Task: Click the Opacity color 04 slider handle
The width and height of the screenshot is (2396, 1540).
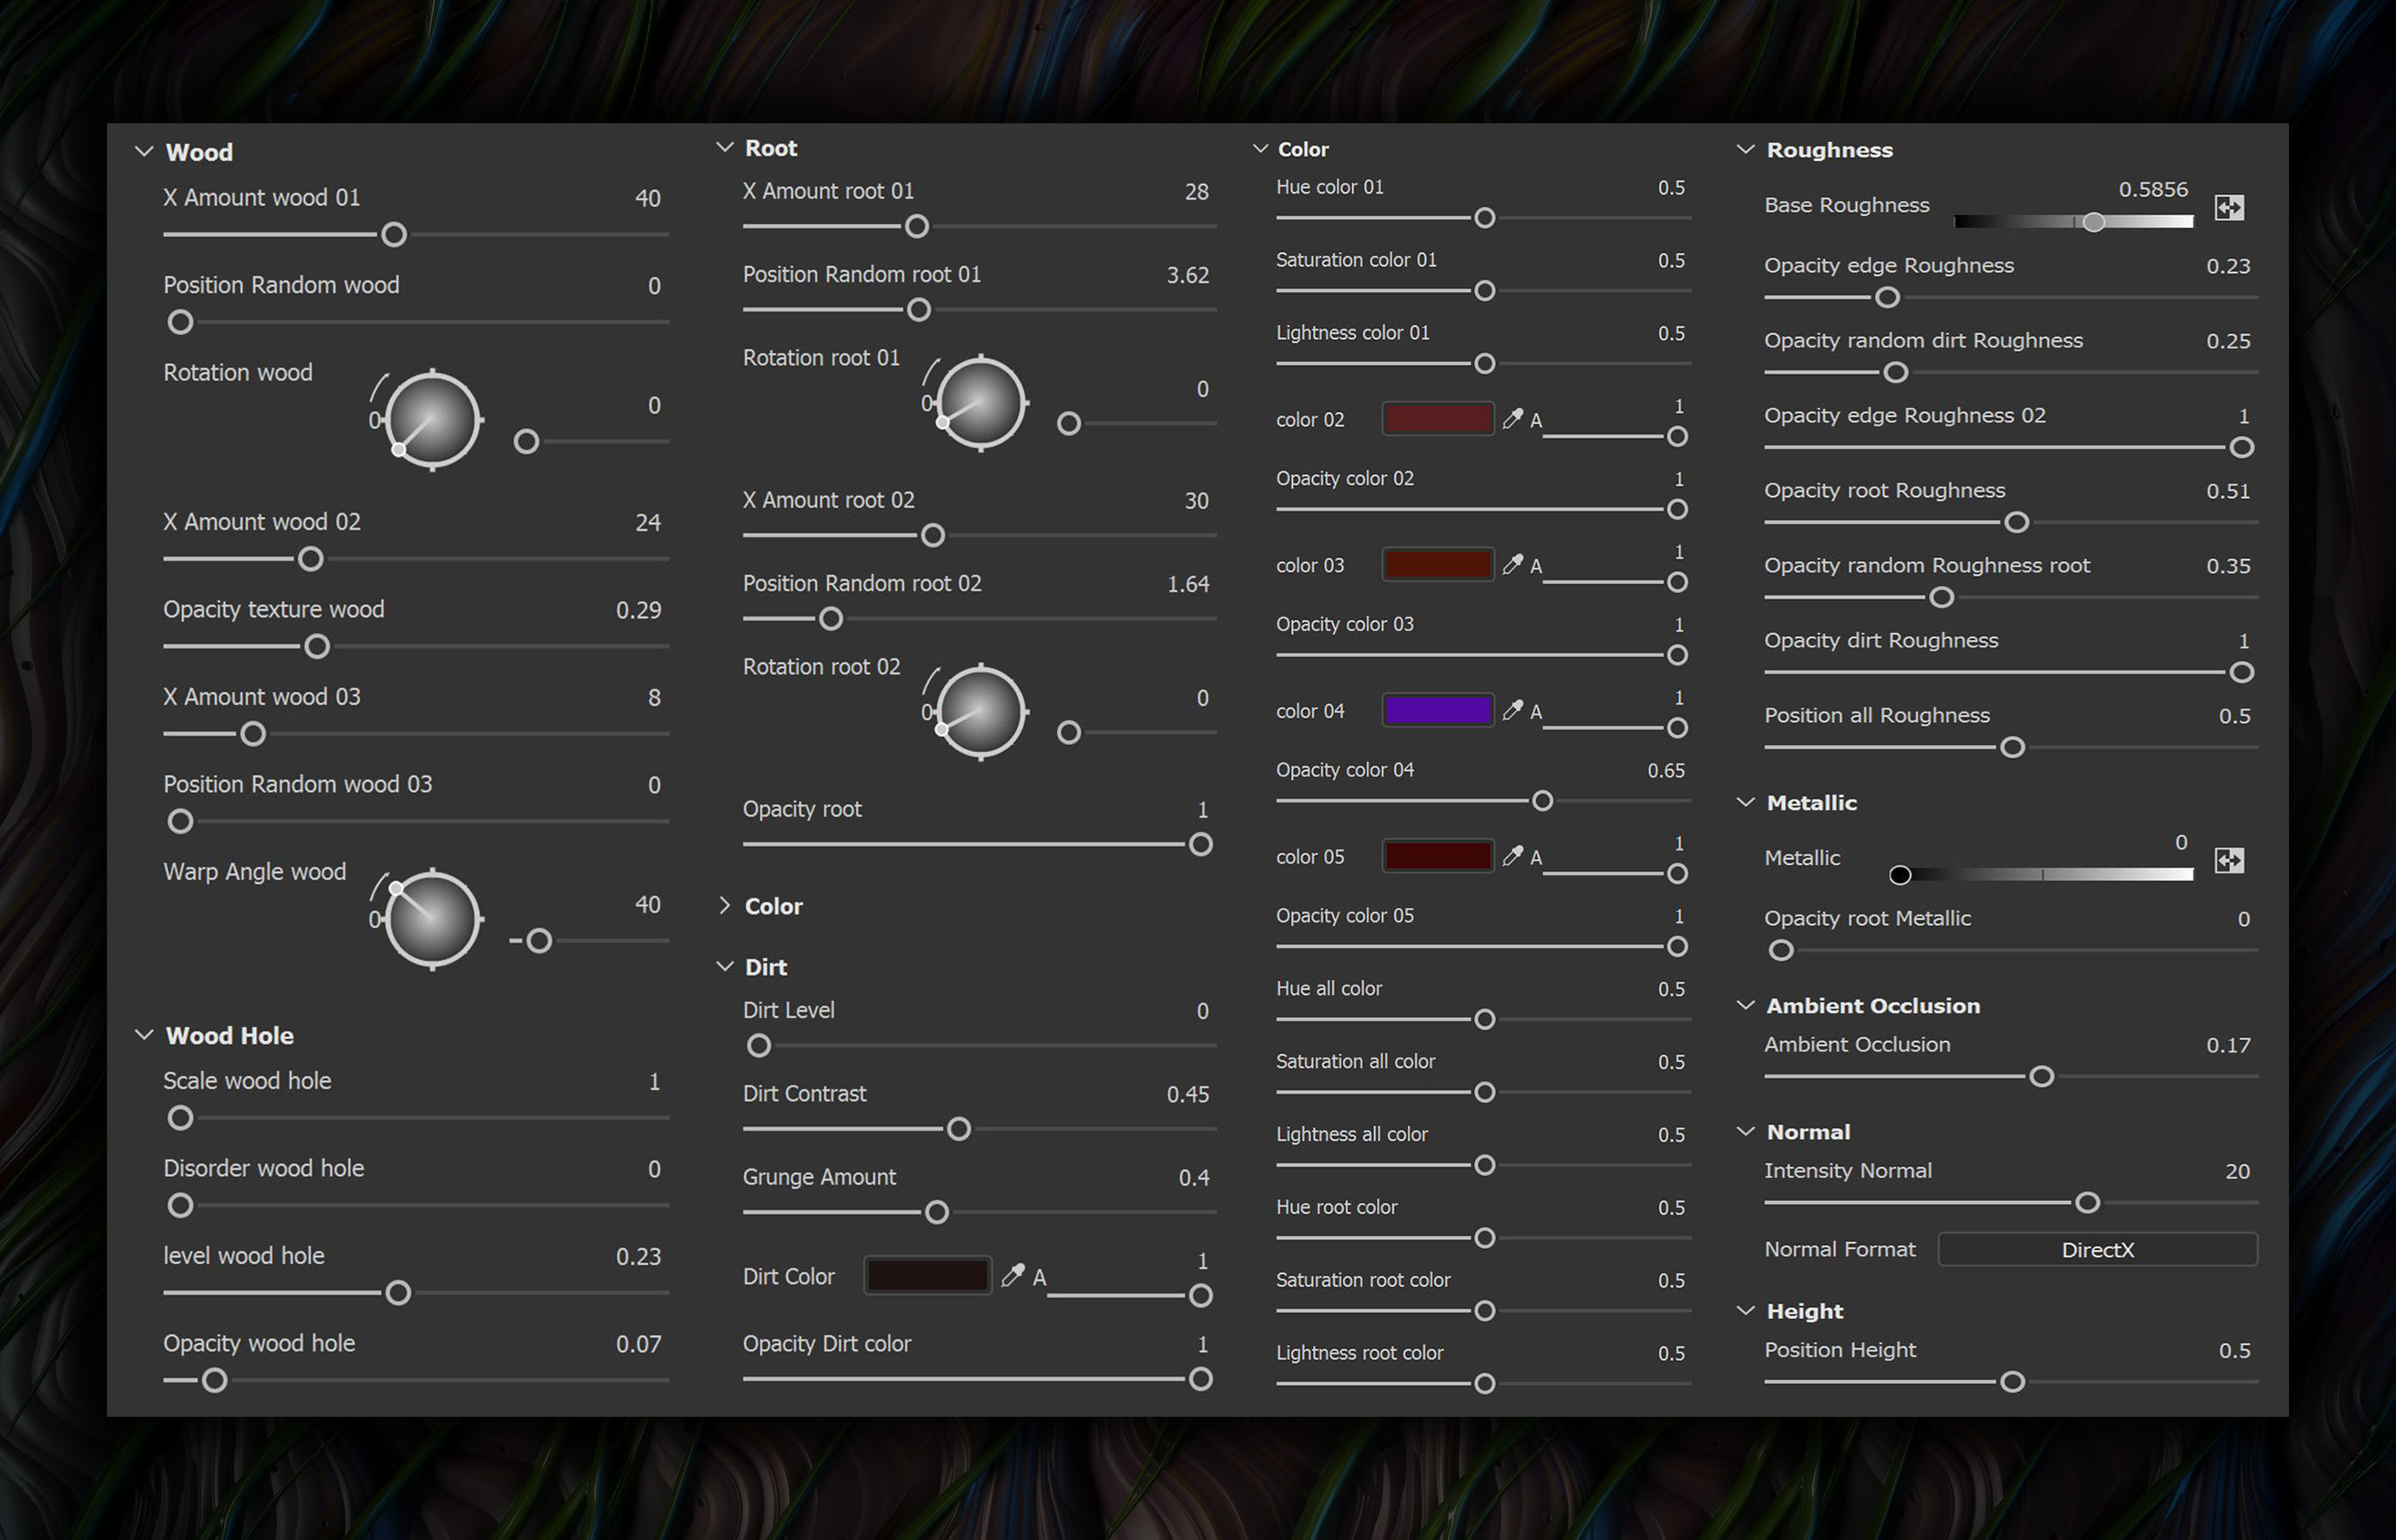Action: (x=1542, y=801)
